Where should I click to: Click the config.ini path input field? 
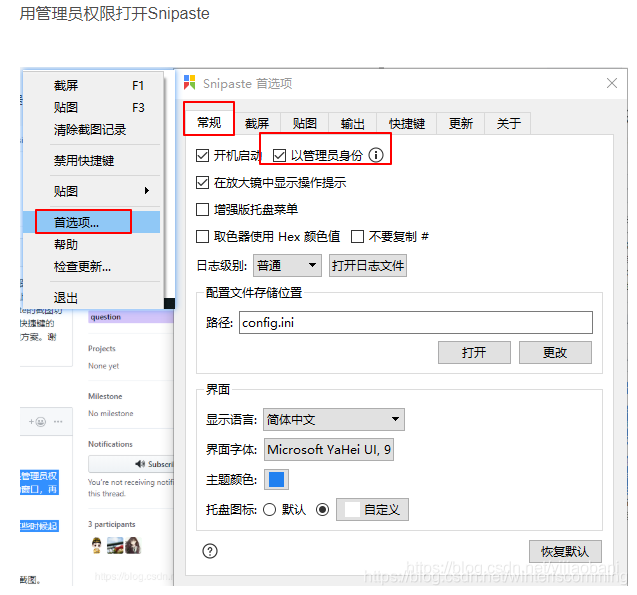pyautogui.click(x=416, y=322)
